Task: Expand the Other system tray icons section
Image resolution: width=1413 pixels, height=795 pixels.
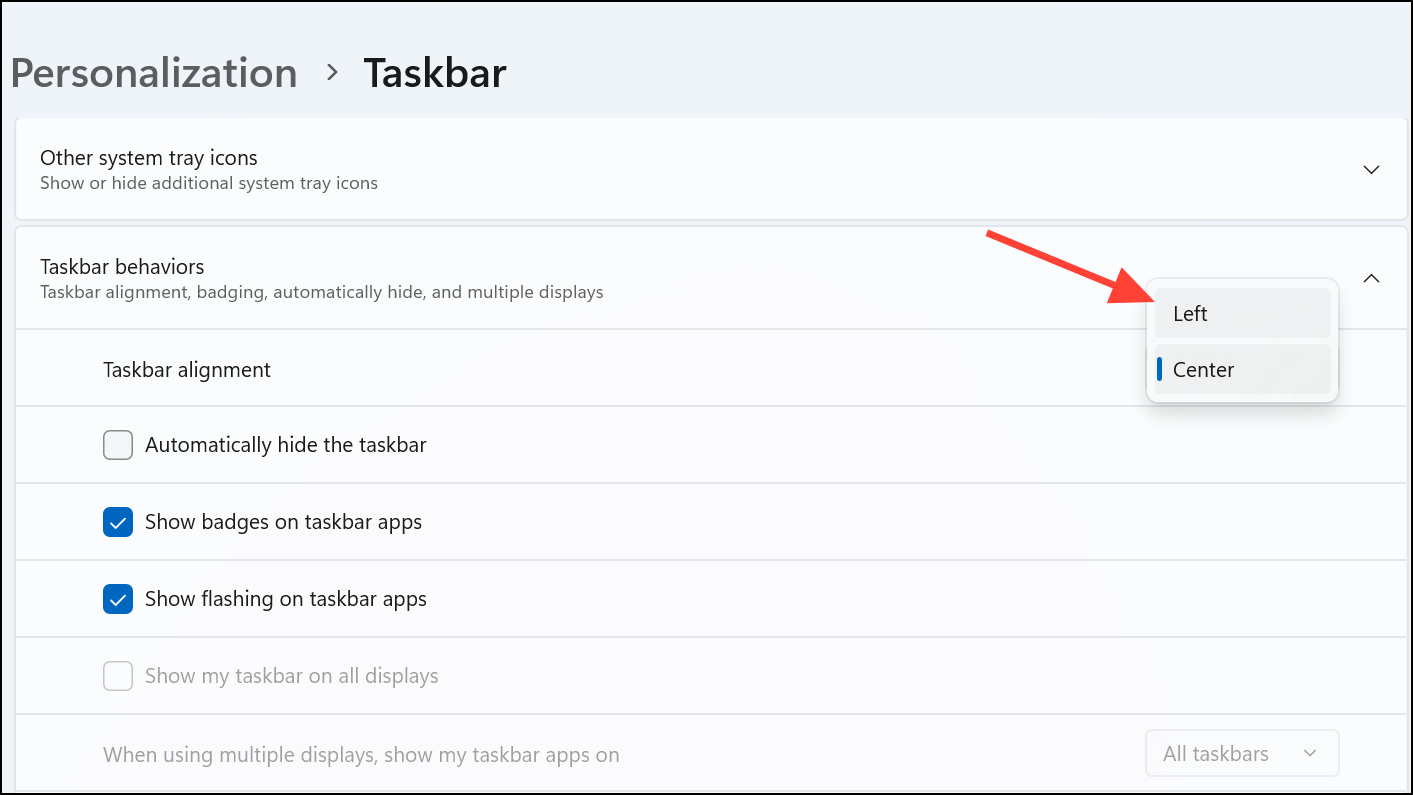Action: coord(711,169)
